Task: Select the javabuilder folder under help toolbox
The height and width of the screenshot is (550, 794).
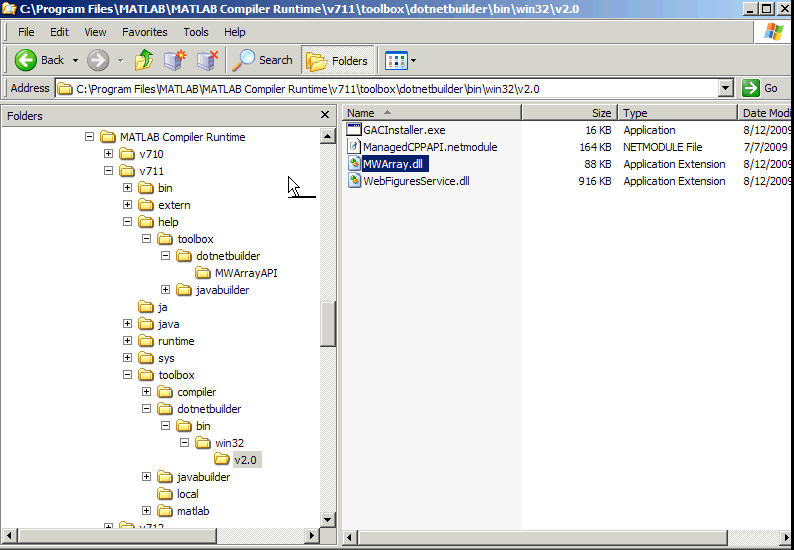Action: tap(213, 290)
